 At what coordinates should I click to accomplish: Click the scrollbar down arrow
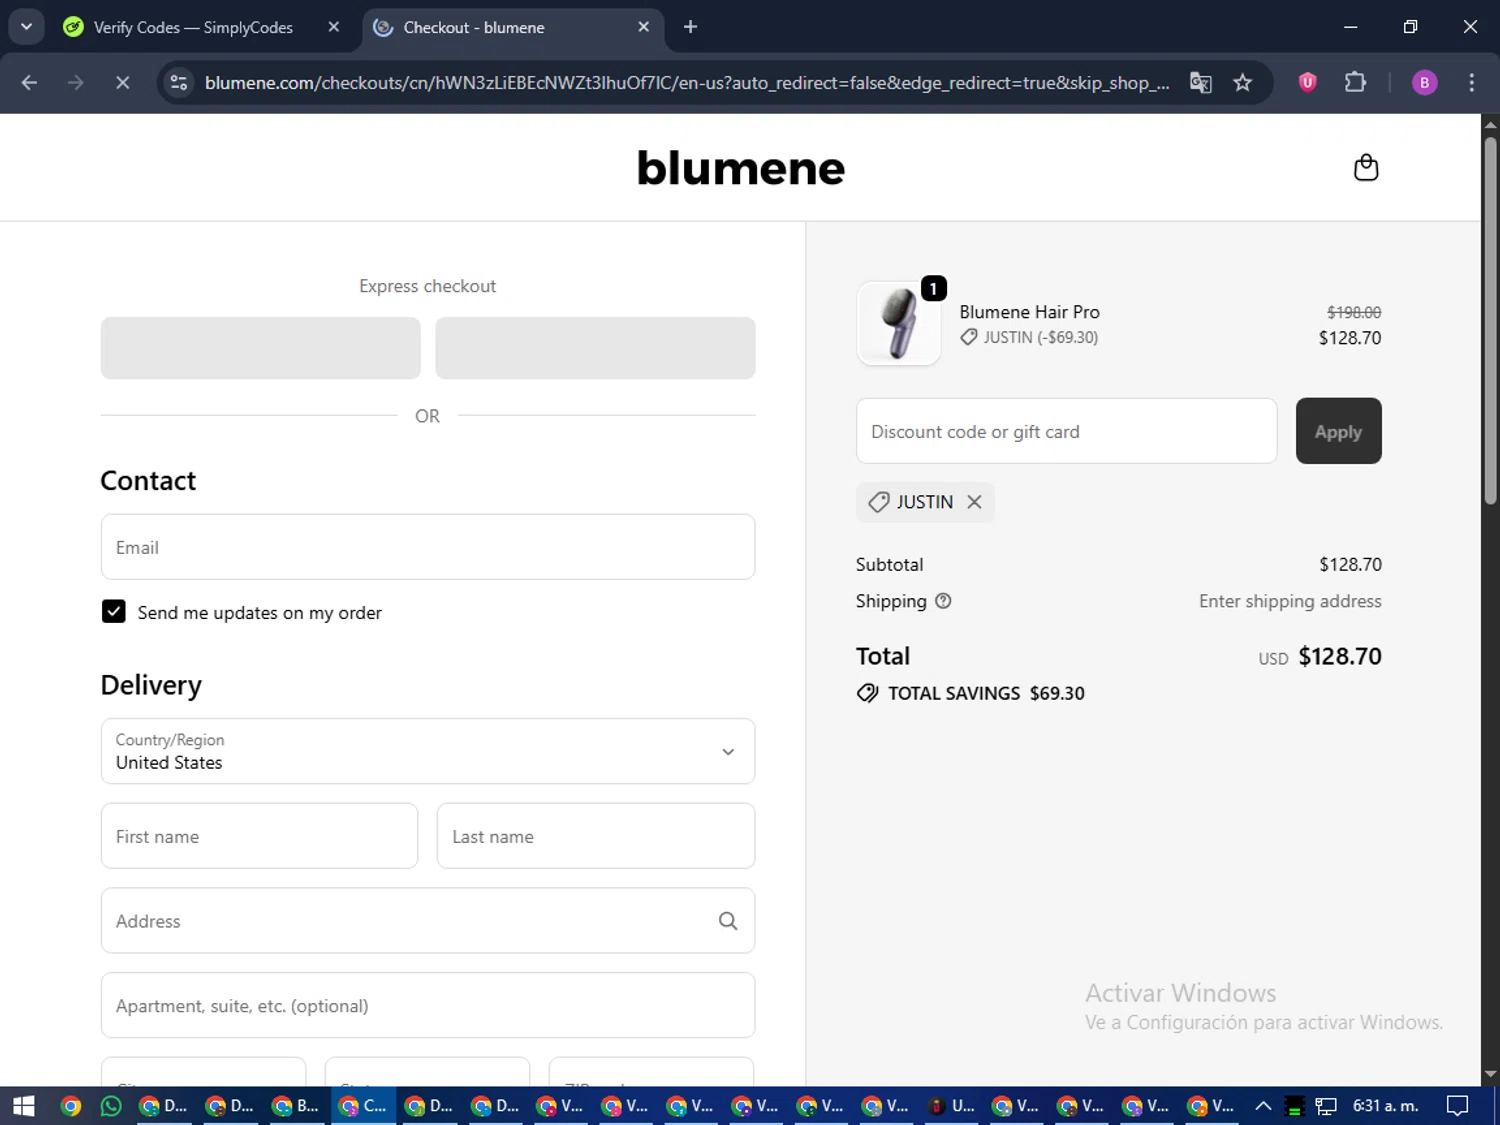(1490, 1075)
